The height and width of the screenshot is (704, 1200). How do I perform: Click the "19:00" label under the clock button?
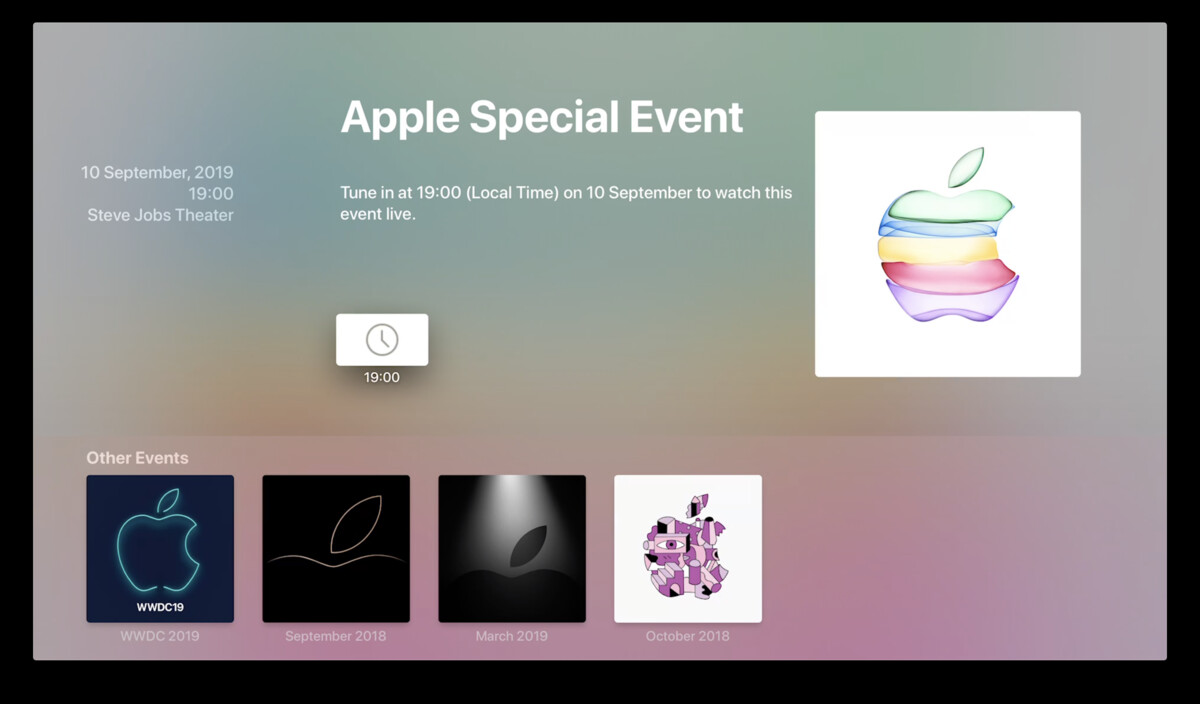click(382, 378)
